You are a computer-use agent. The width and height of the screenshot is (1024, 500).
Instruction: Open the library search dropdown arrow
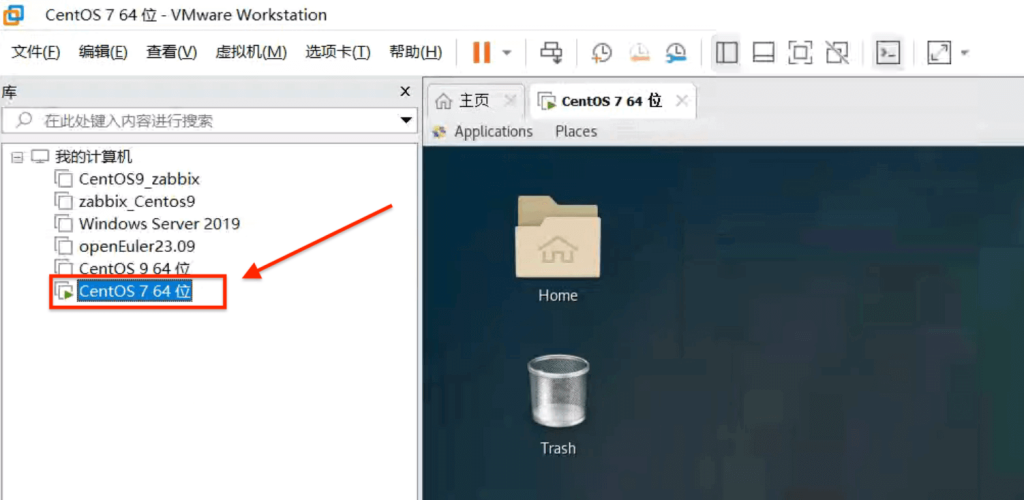click(406, 120)
